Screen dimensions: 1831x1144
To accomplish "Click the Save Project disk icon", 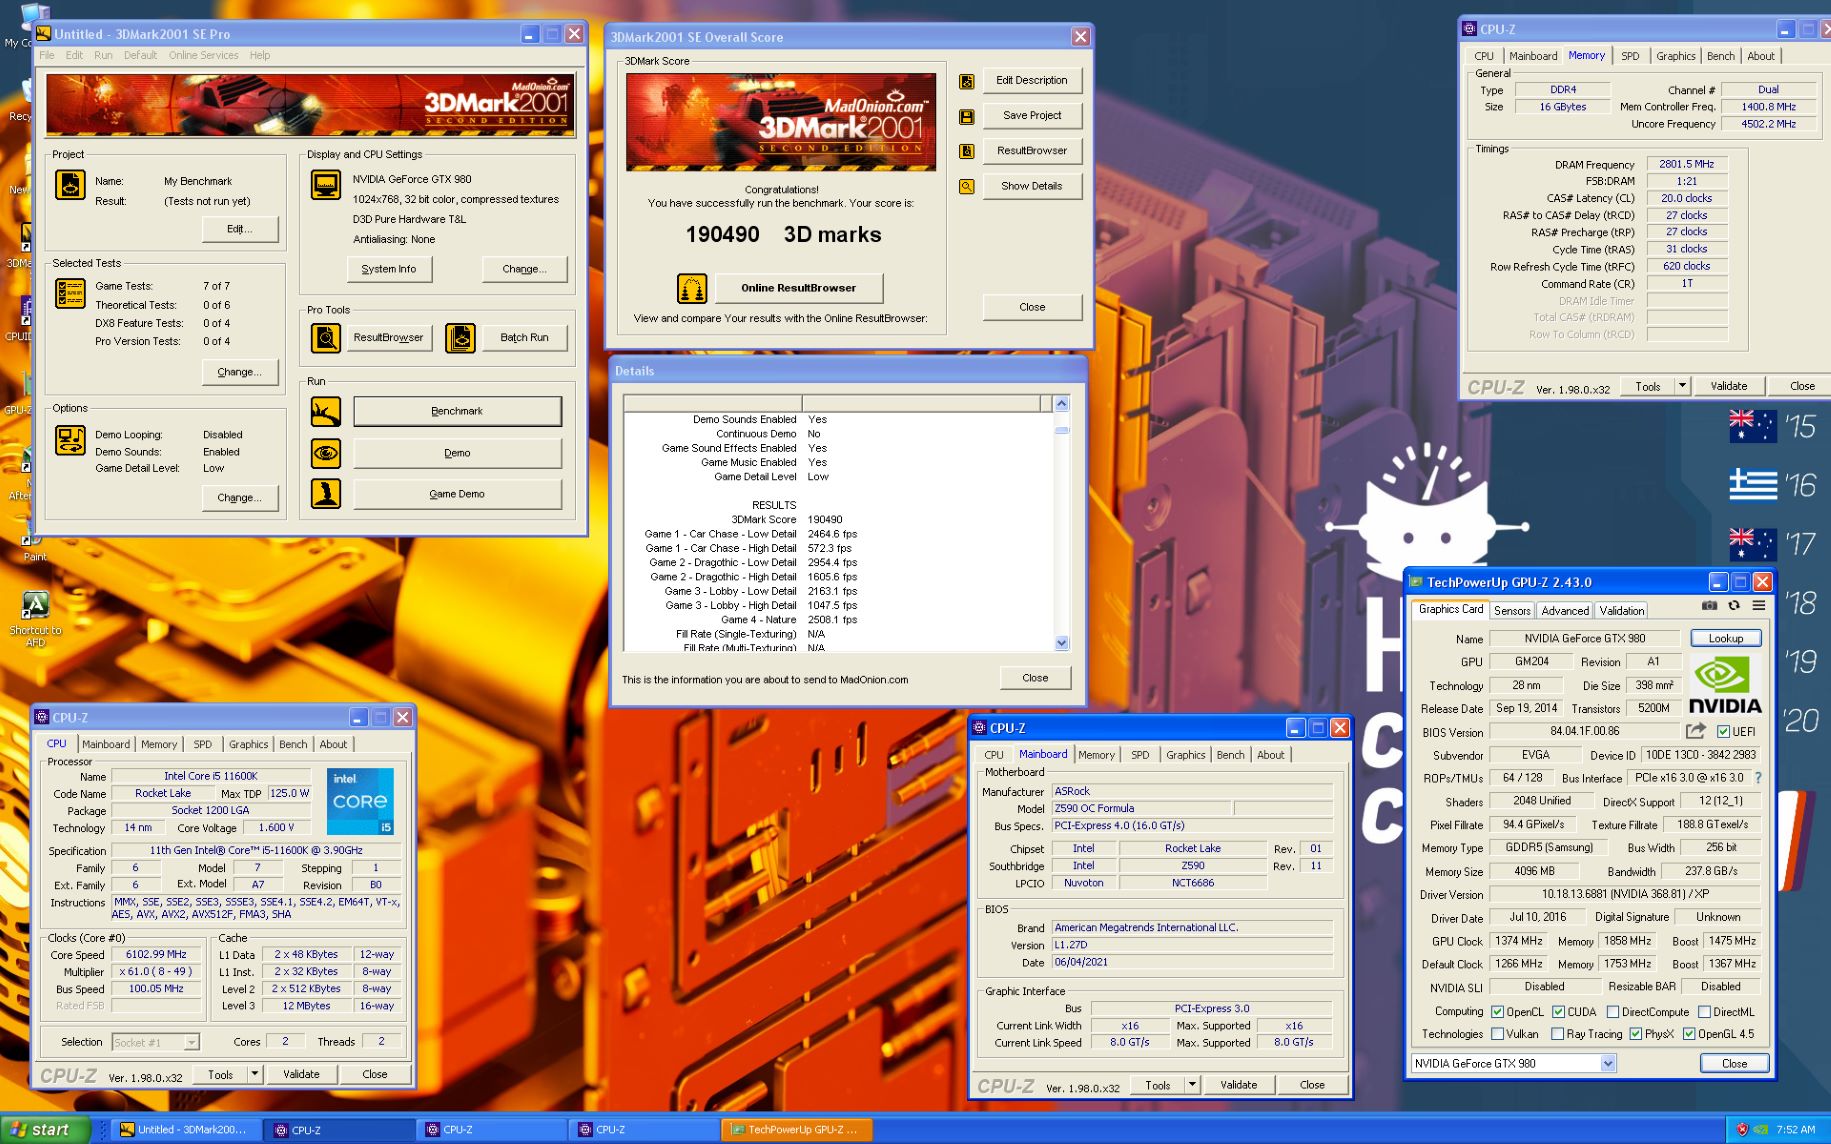I will coord(967,116).
